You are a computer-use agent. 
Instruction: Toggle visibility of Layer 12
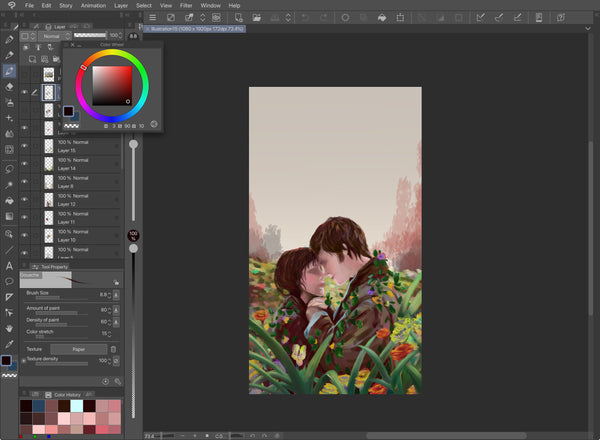24,199
